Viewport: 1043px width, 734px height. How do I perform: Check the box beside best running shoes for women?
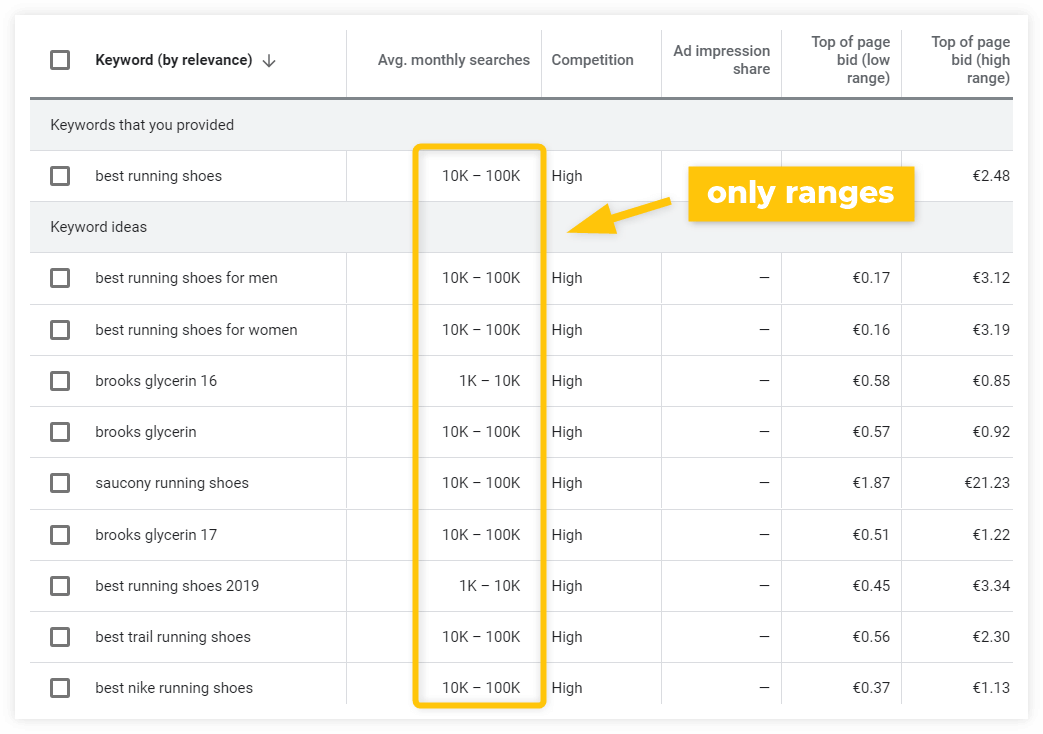(59, 329)
